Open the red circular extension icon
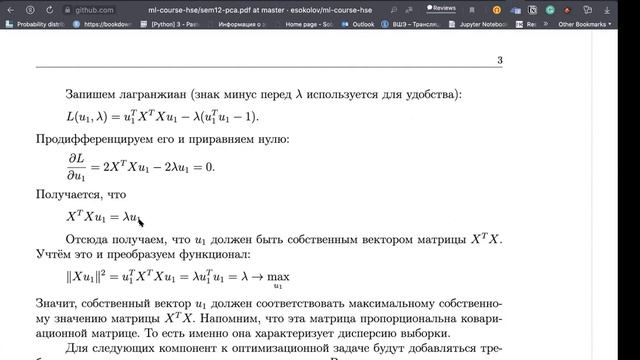Screen dimensions: 640x360 point(567,10)
